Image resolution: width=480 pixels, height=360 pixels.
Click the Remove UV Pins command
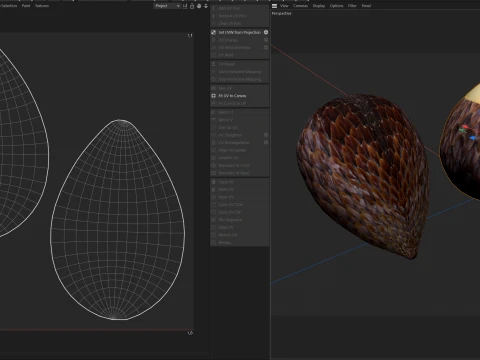[239, 16]
